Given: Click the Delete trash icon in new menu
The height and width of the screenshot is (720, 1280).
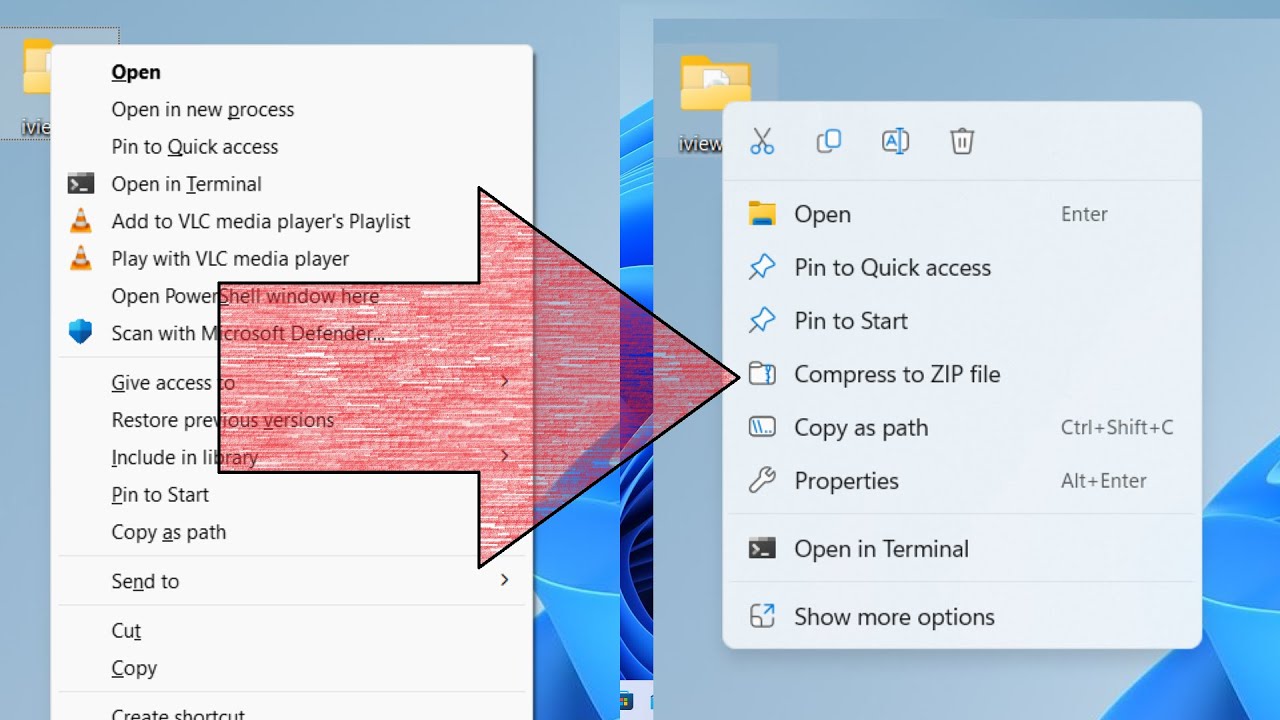Looking at the screenshot, I should point(962,141).
